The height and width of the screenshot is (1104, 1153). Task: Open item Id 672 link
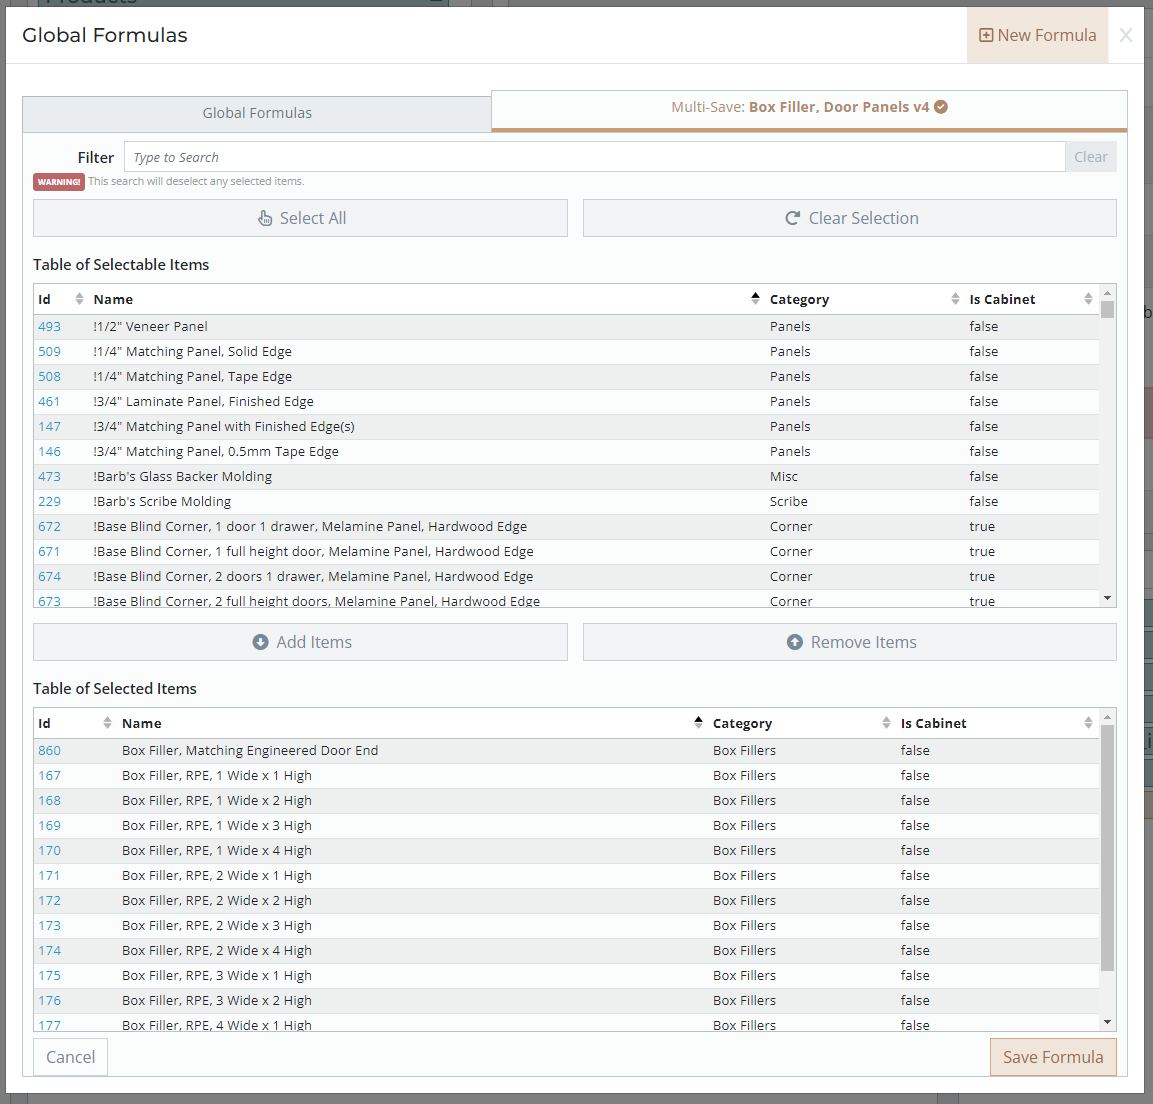[x=49, y=527]
